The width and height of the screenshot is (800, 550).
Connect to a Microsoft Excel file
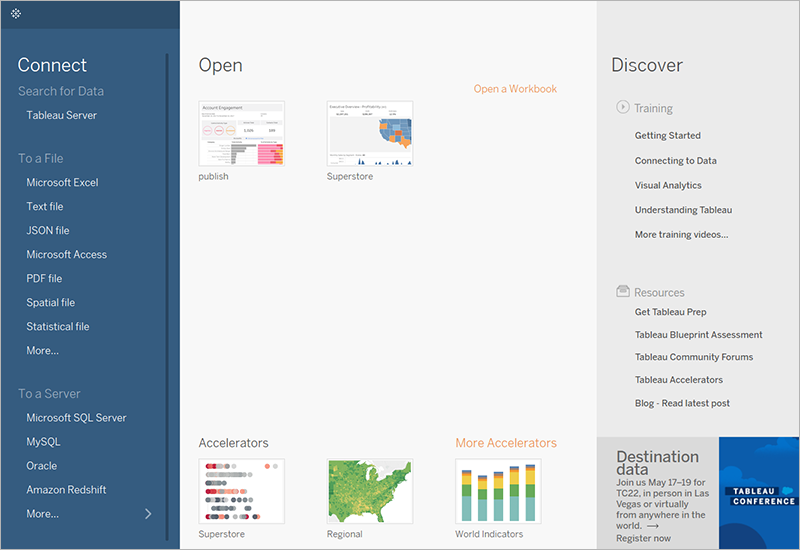[x=62, y=183]
